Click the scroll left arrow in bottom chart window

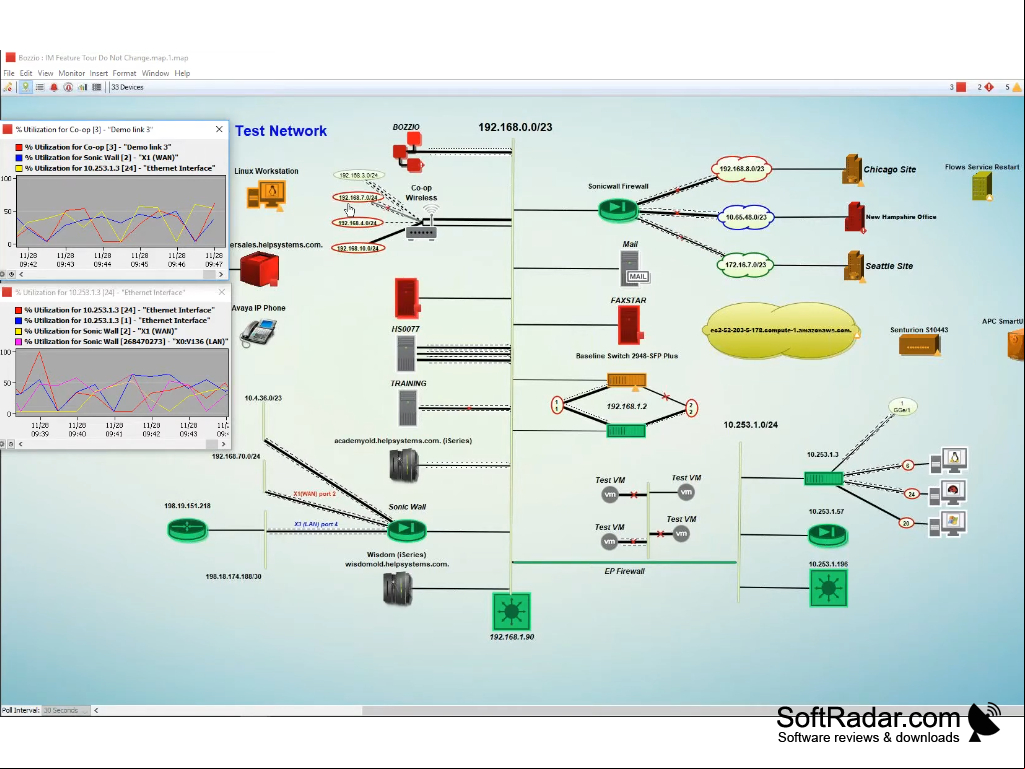tap(21, 444)
